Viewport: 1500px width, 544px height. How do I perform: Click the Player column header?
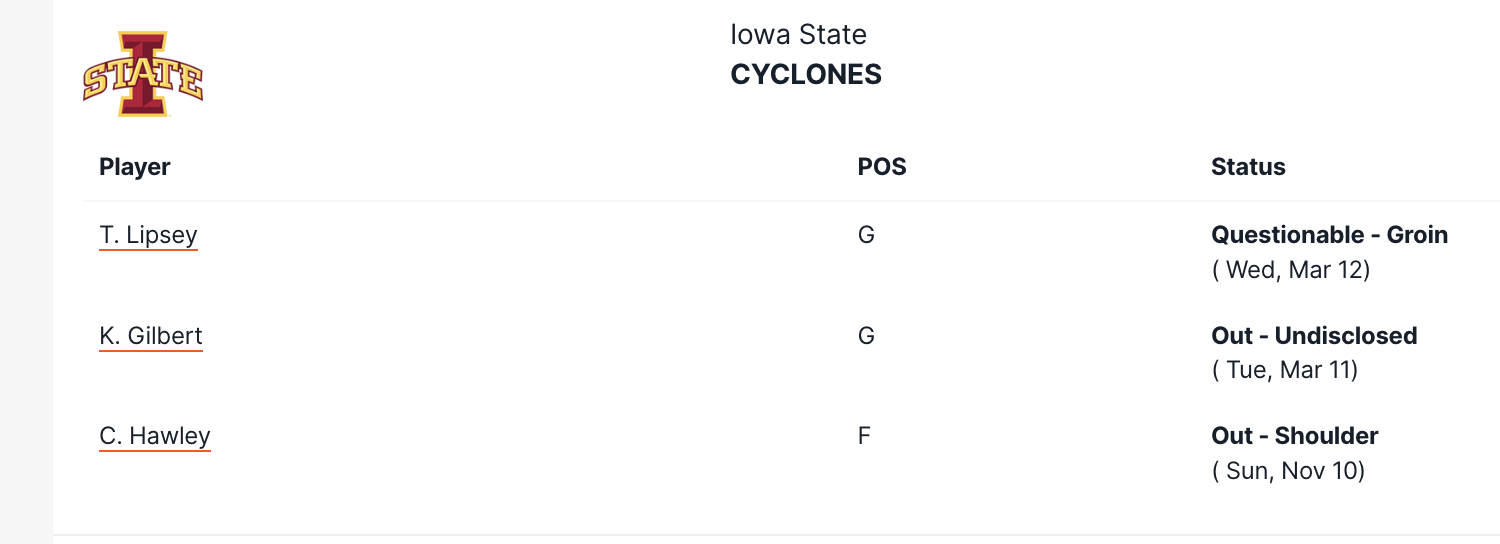click(x=135, y=166)
